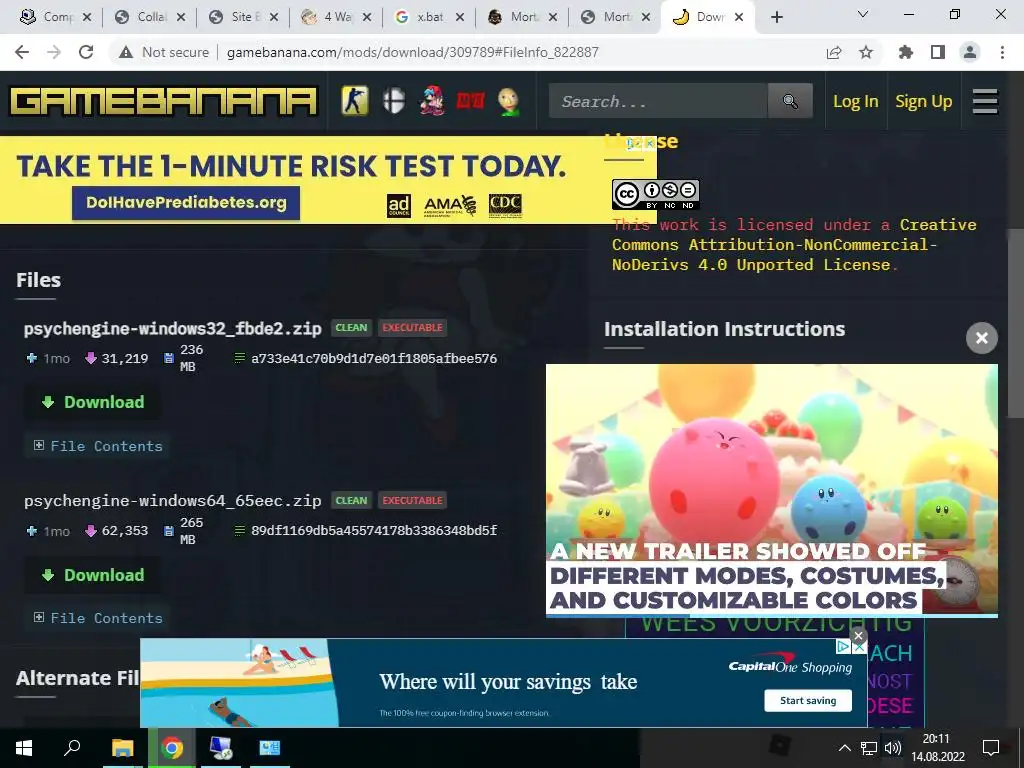This screenshot has height=768, width=1024.
Task: Open Chrome's three-dot menu
Action: click(1002, 52)
